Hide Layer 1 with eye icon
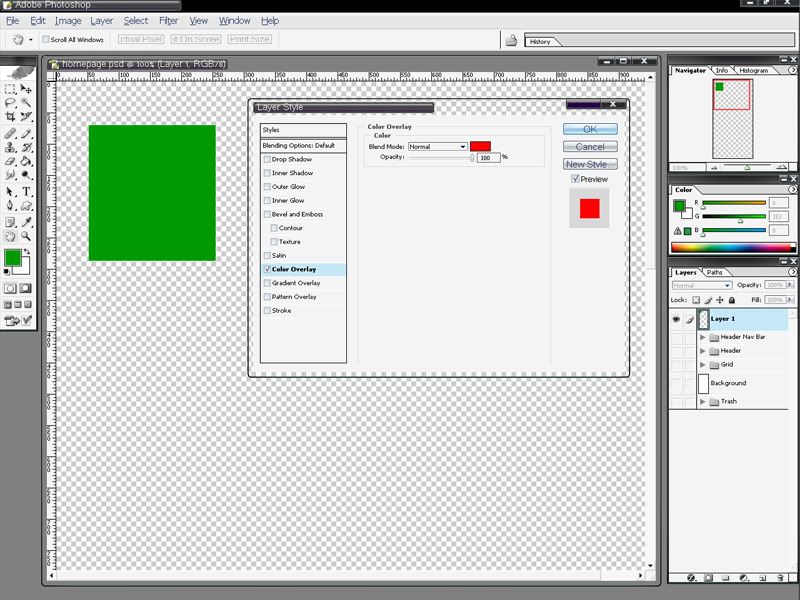The image size is (800, 600). click(676, 319)
